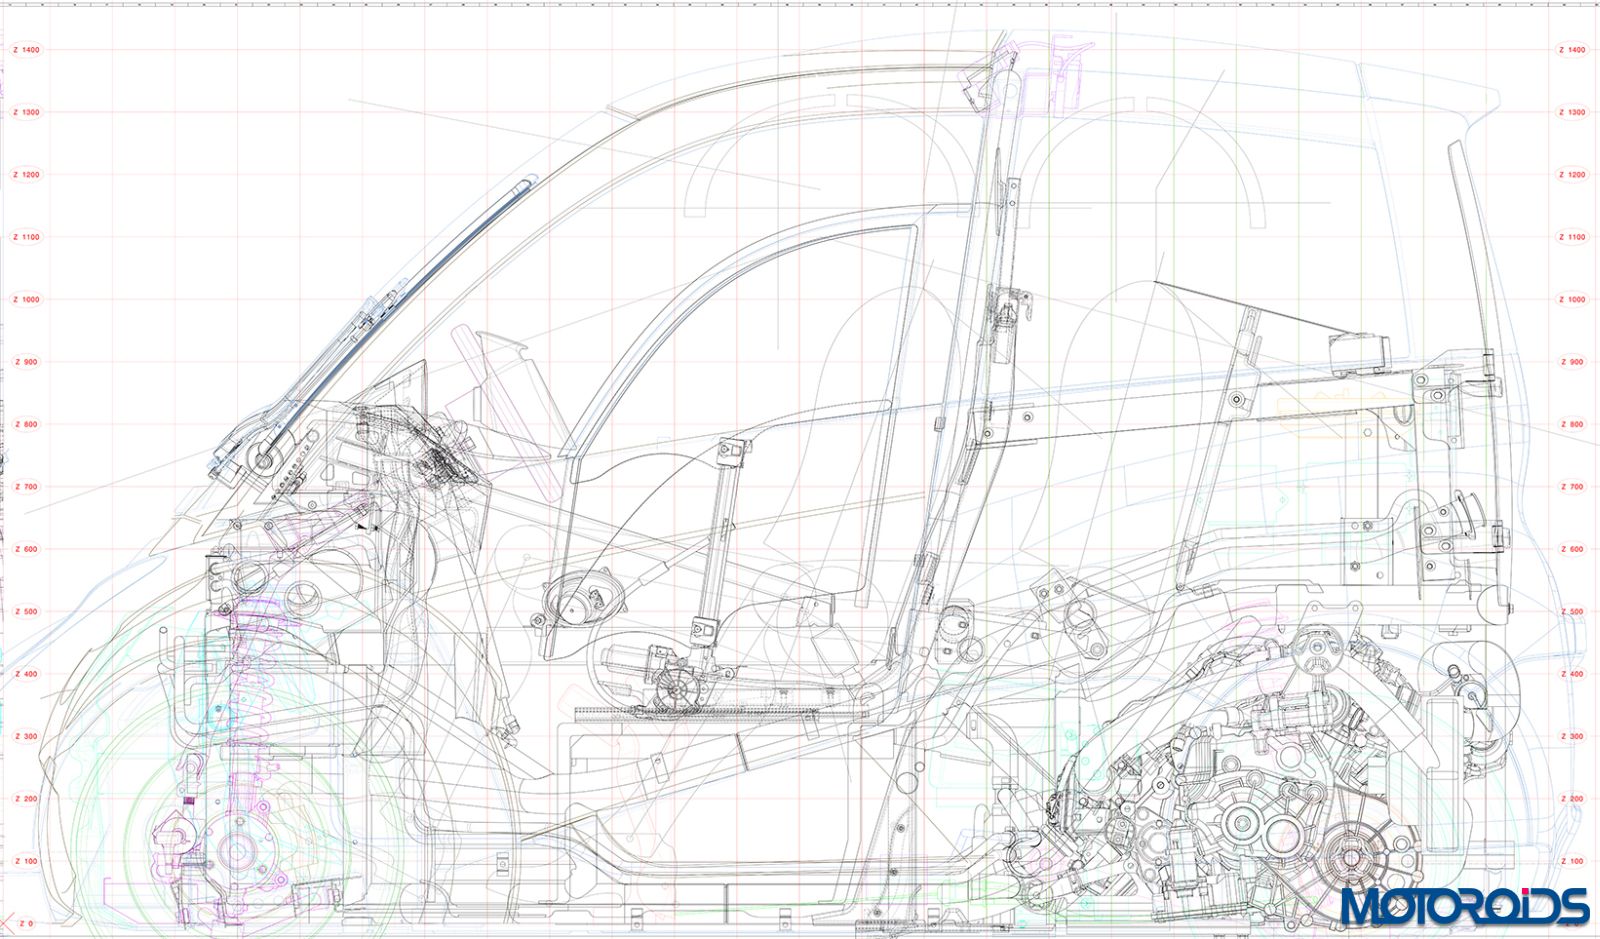Viewport: 1600px width, 939px height.
Task: Select the windshield wiper pivot motor
Action: [x=264, y=460]
